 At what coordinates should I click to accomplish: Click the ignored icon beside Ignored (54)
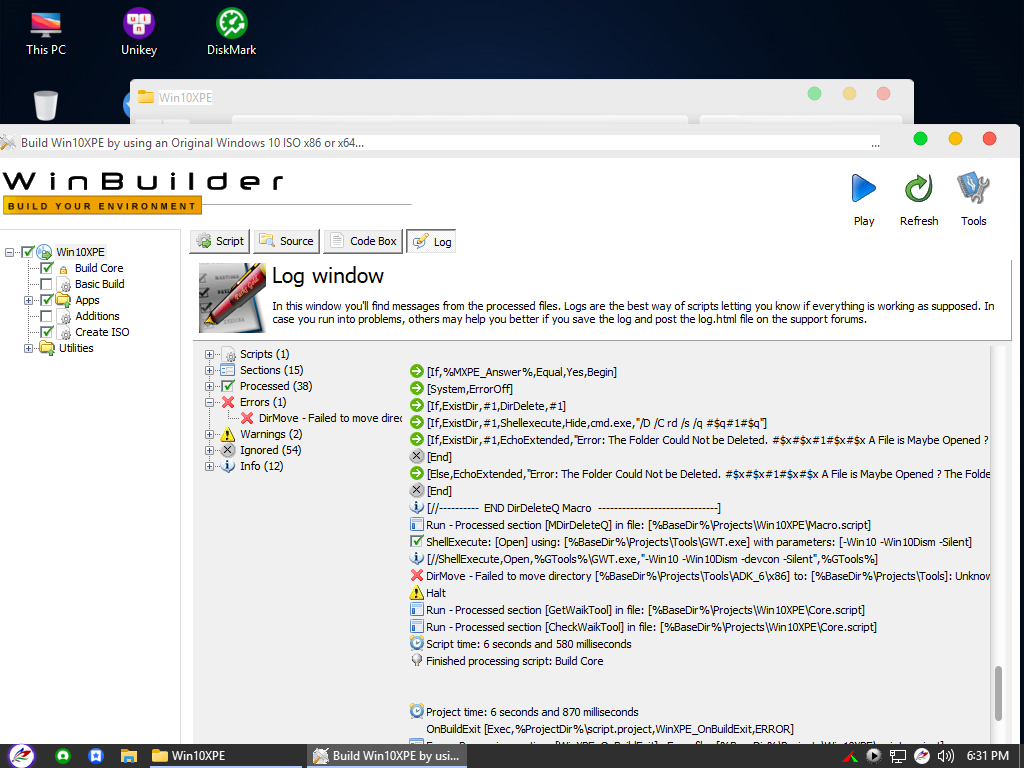tap(228, 450)
